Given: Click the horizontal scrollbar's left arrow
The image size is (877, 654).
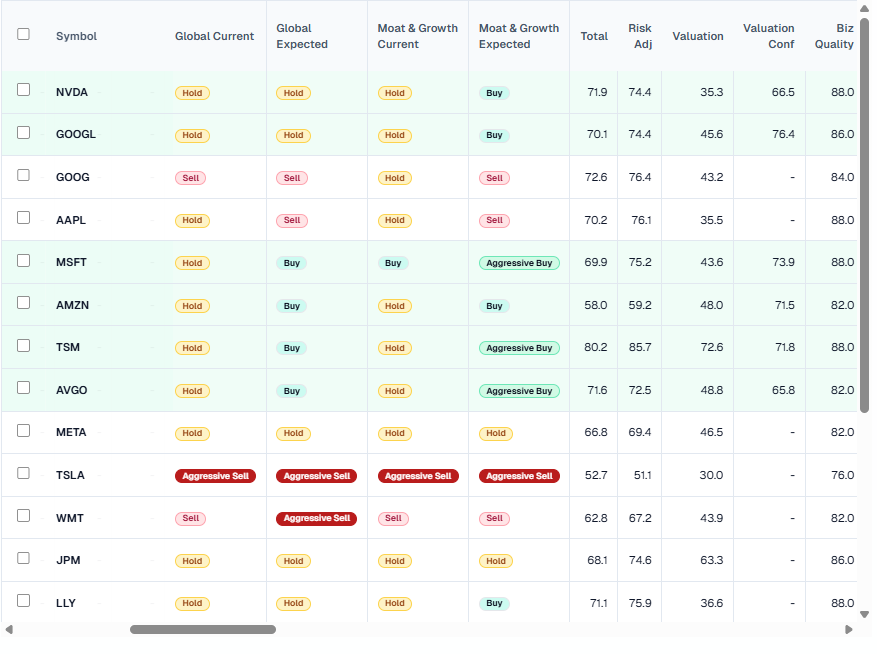Looking at the screenshot, I should pos(9,630).
